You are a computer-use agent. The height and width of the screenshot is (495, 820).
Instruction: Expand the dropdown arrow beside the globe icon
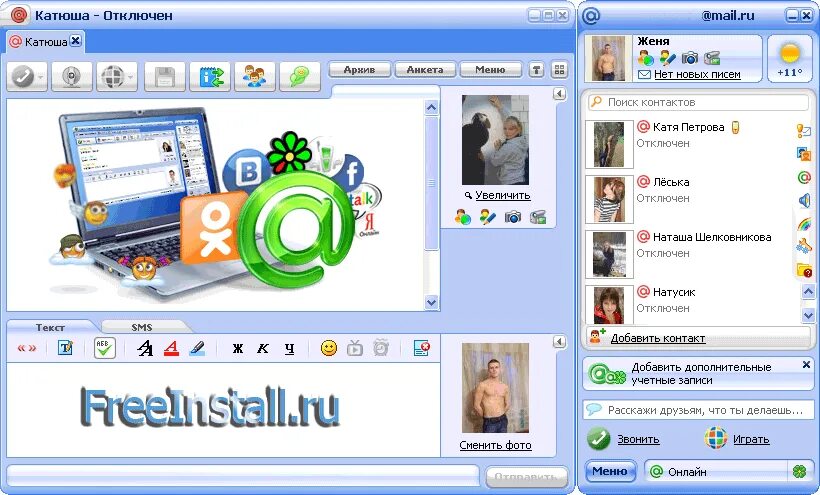[130, 77]
